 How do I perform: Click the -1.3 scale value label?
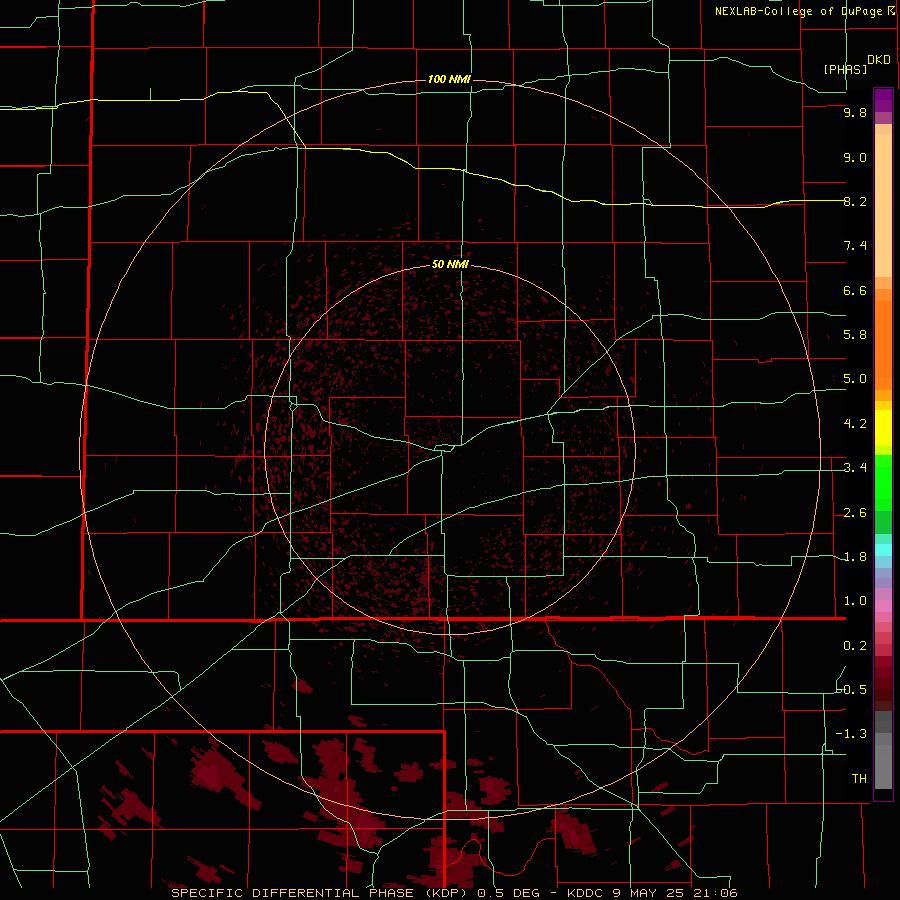pyautogui.click(x=851, y=734)
